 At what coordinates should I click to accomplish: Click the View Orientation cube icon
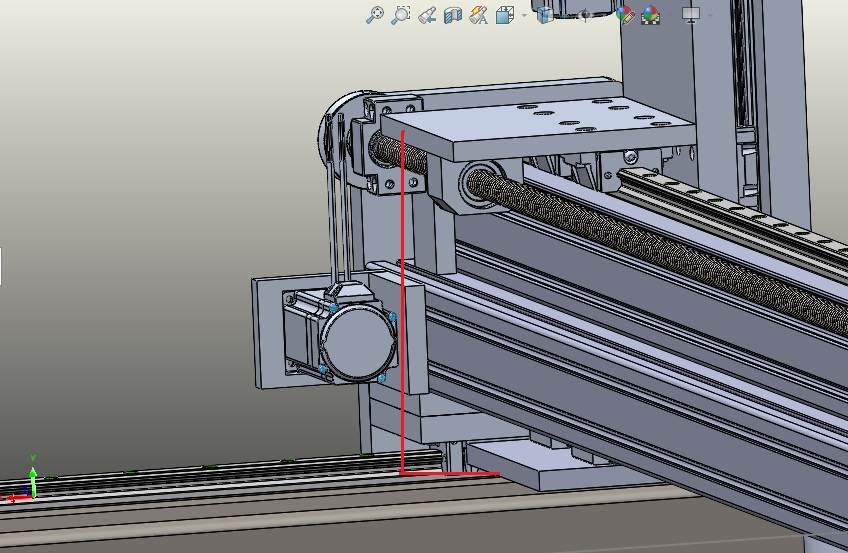[504, 15]
